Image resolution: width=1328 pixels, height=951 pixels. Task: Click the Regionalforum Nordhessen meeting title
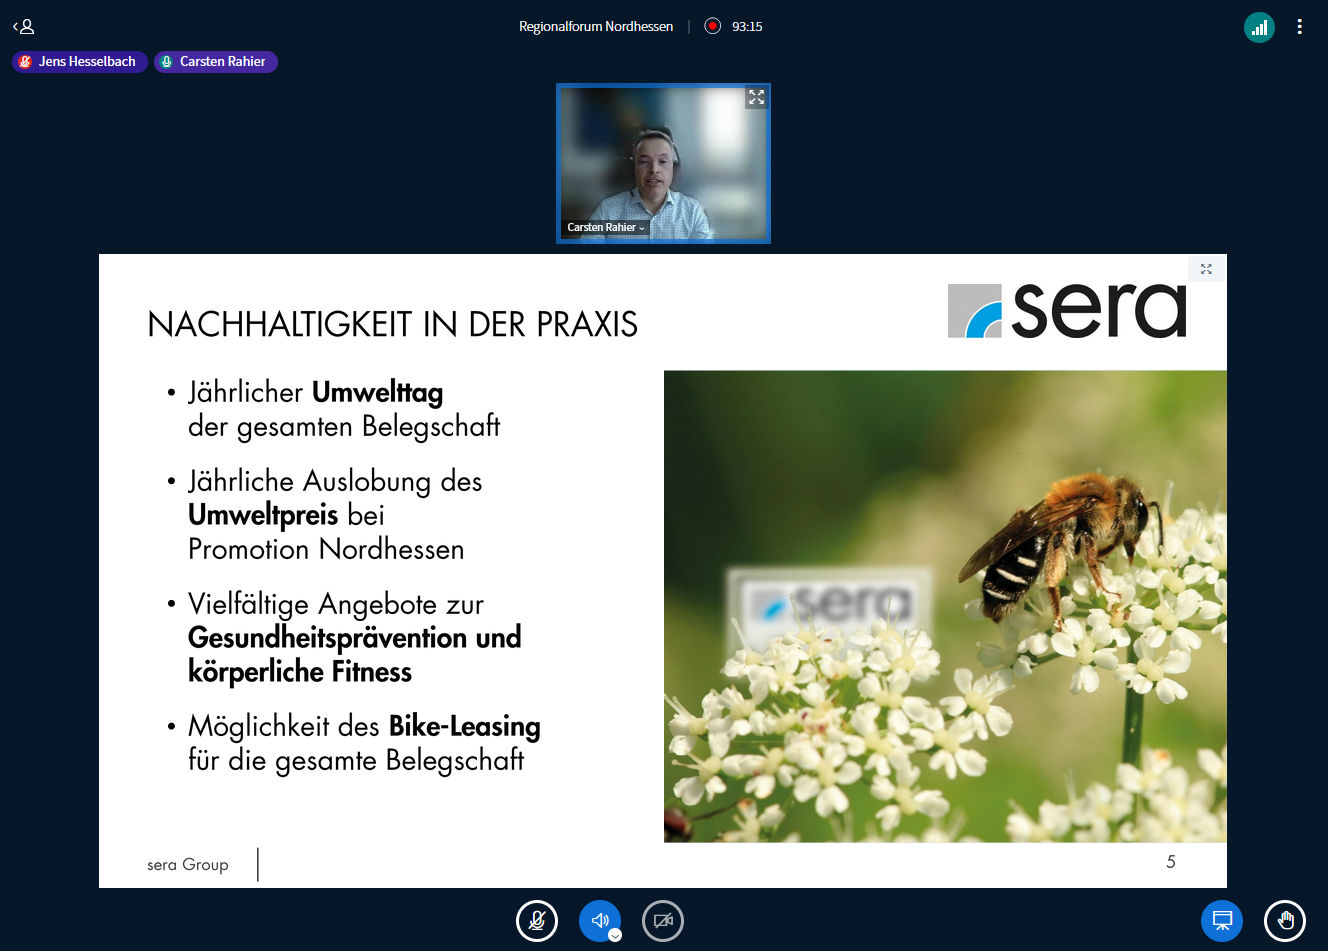point(596,27)
